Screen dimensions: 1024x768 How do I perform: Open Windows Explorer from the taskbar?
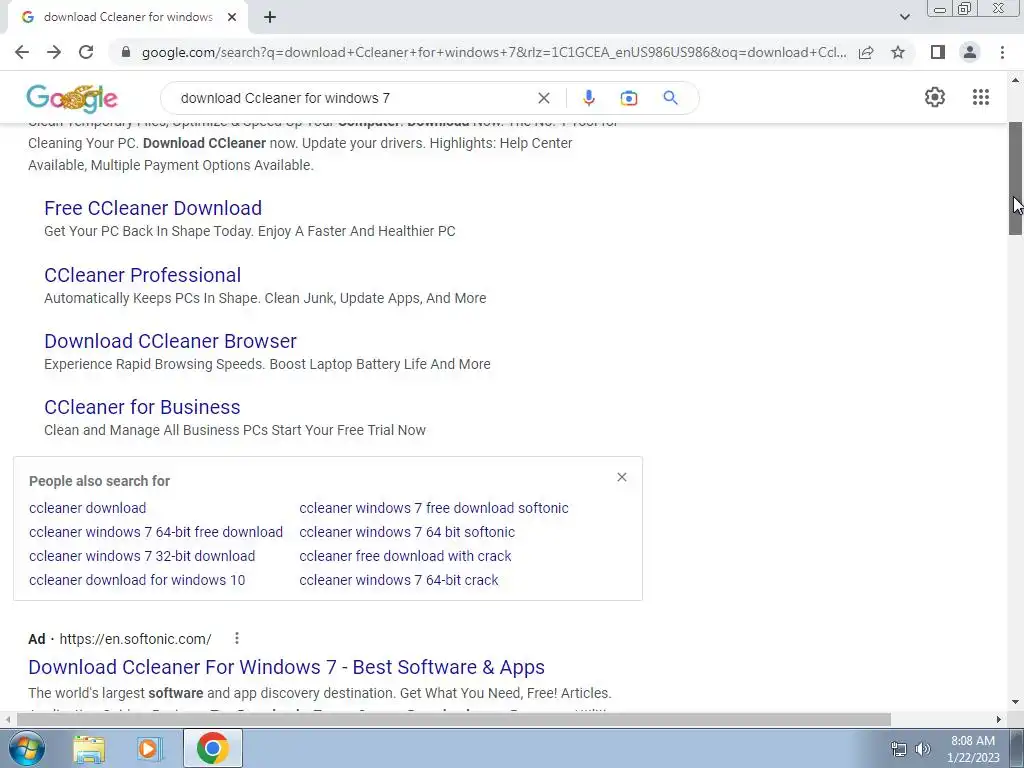(89, 749)
